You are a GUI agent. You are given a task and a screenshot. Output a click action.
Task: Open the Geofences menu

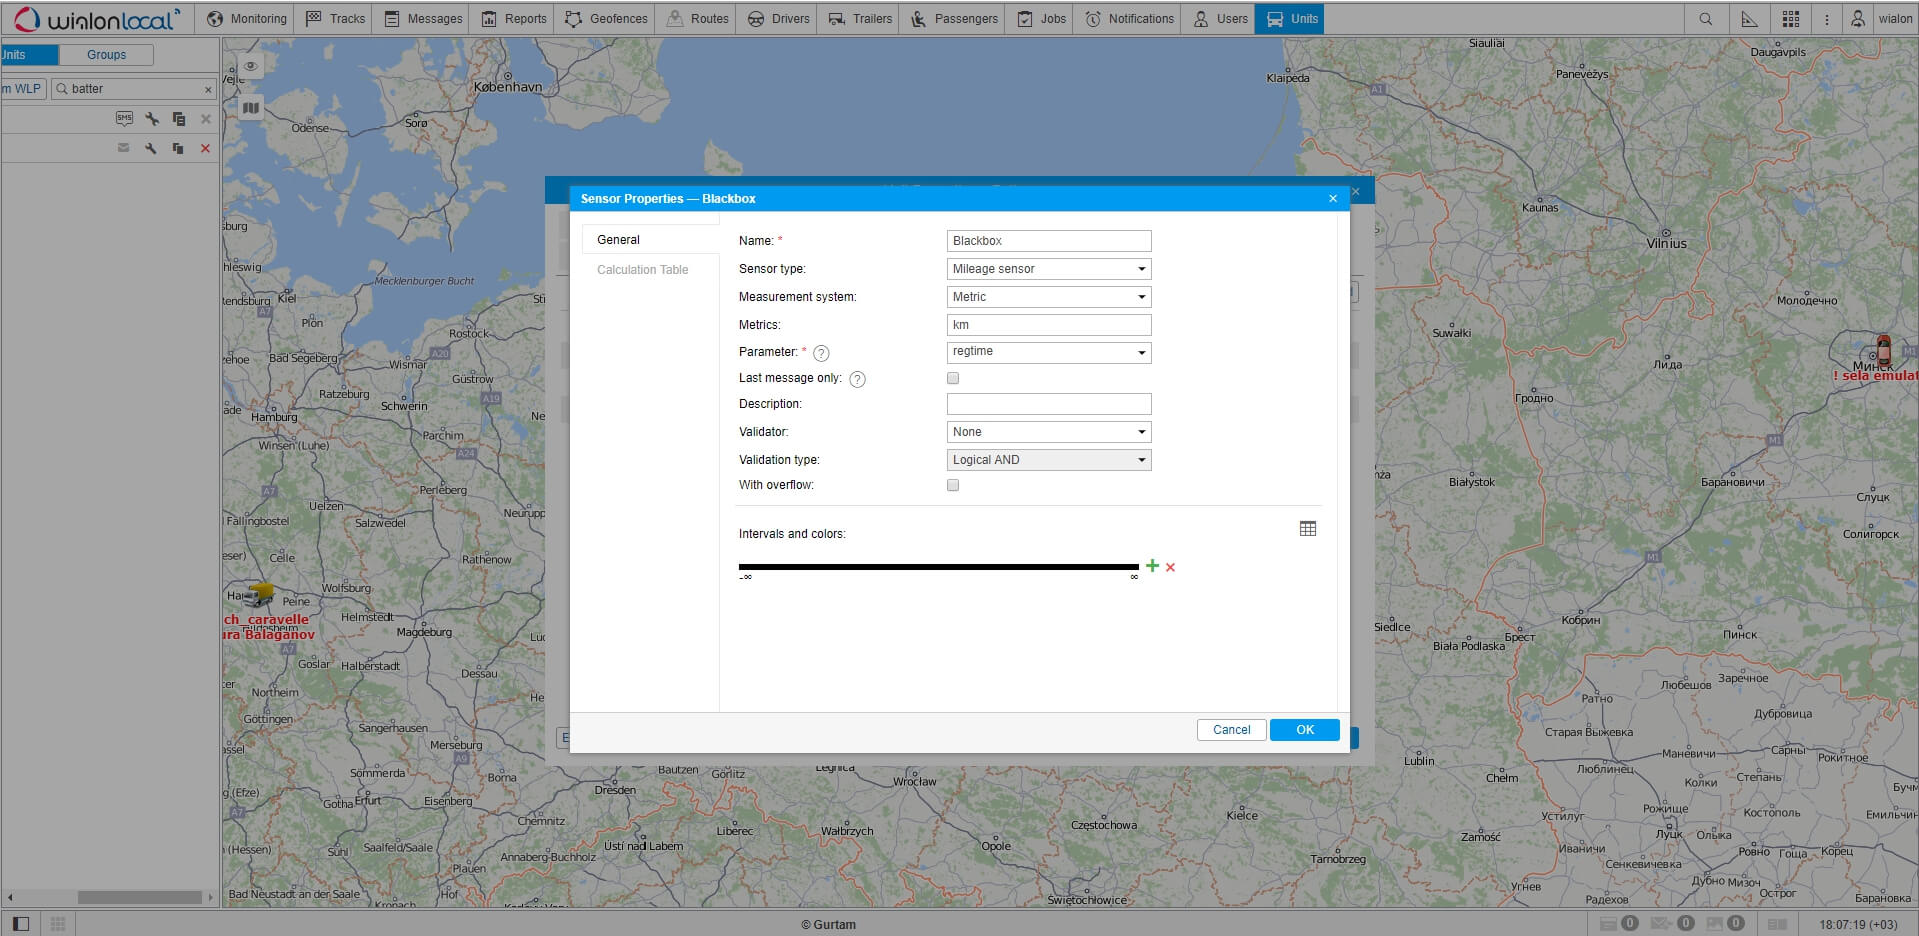[606, 19]
